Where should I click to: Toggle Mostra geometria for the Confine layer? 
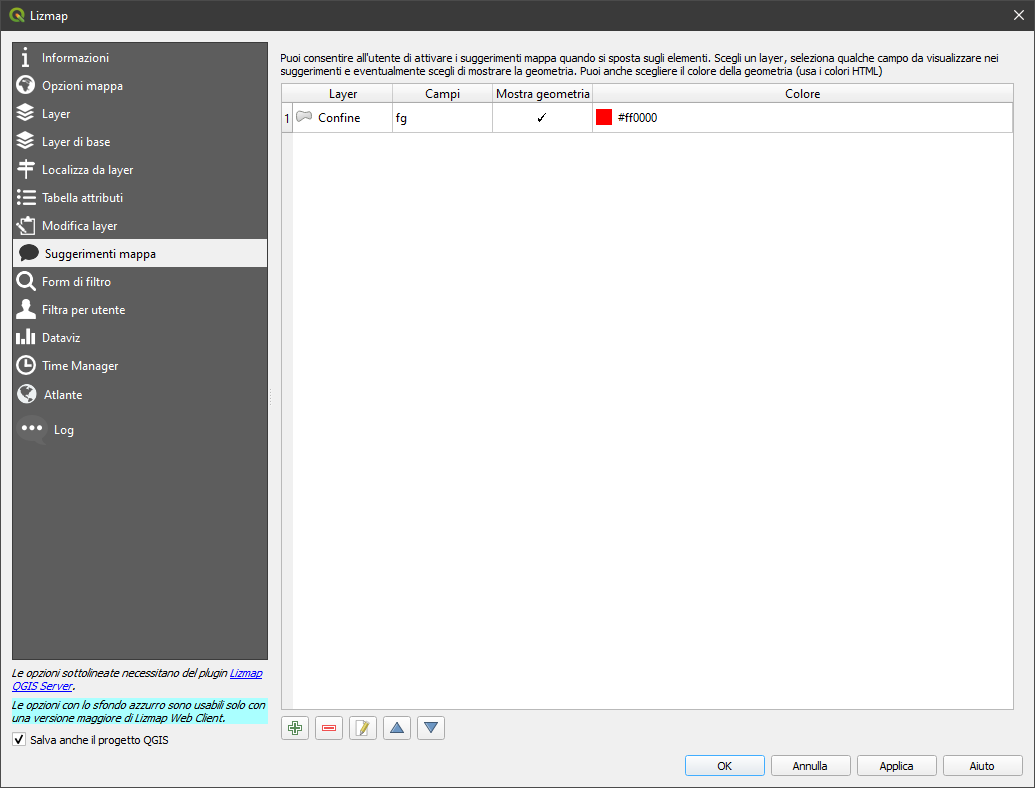pos(541,117)
